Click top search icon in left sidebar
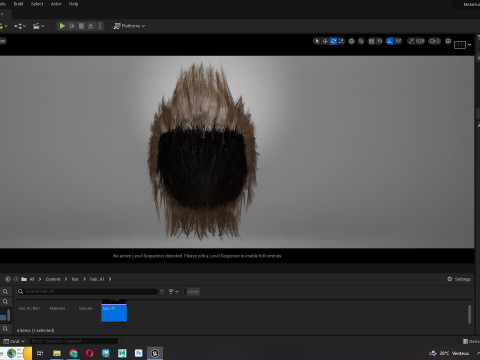The height and width of the screenshot is (360, 480). click(5, 292)
